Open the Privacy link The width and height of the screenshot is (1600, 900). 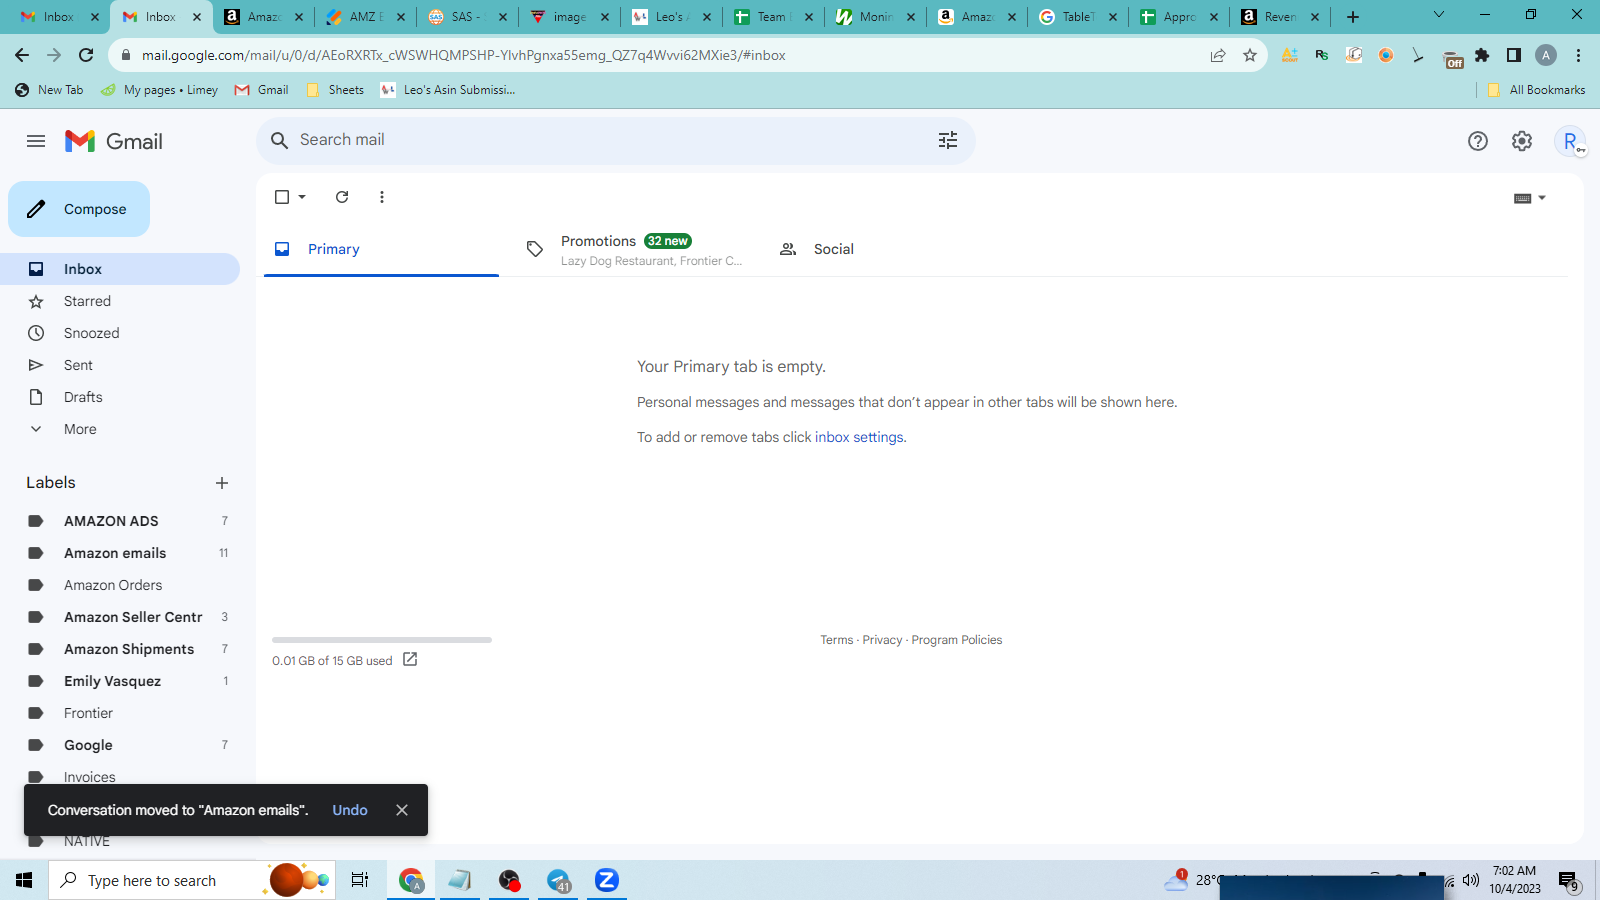pyautogui.click(x=882, y=640)
